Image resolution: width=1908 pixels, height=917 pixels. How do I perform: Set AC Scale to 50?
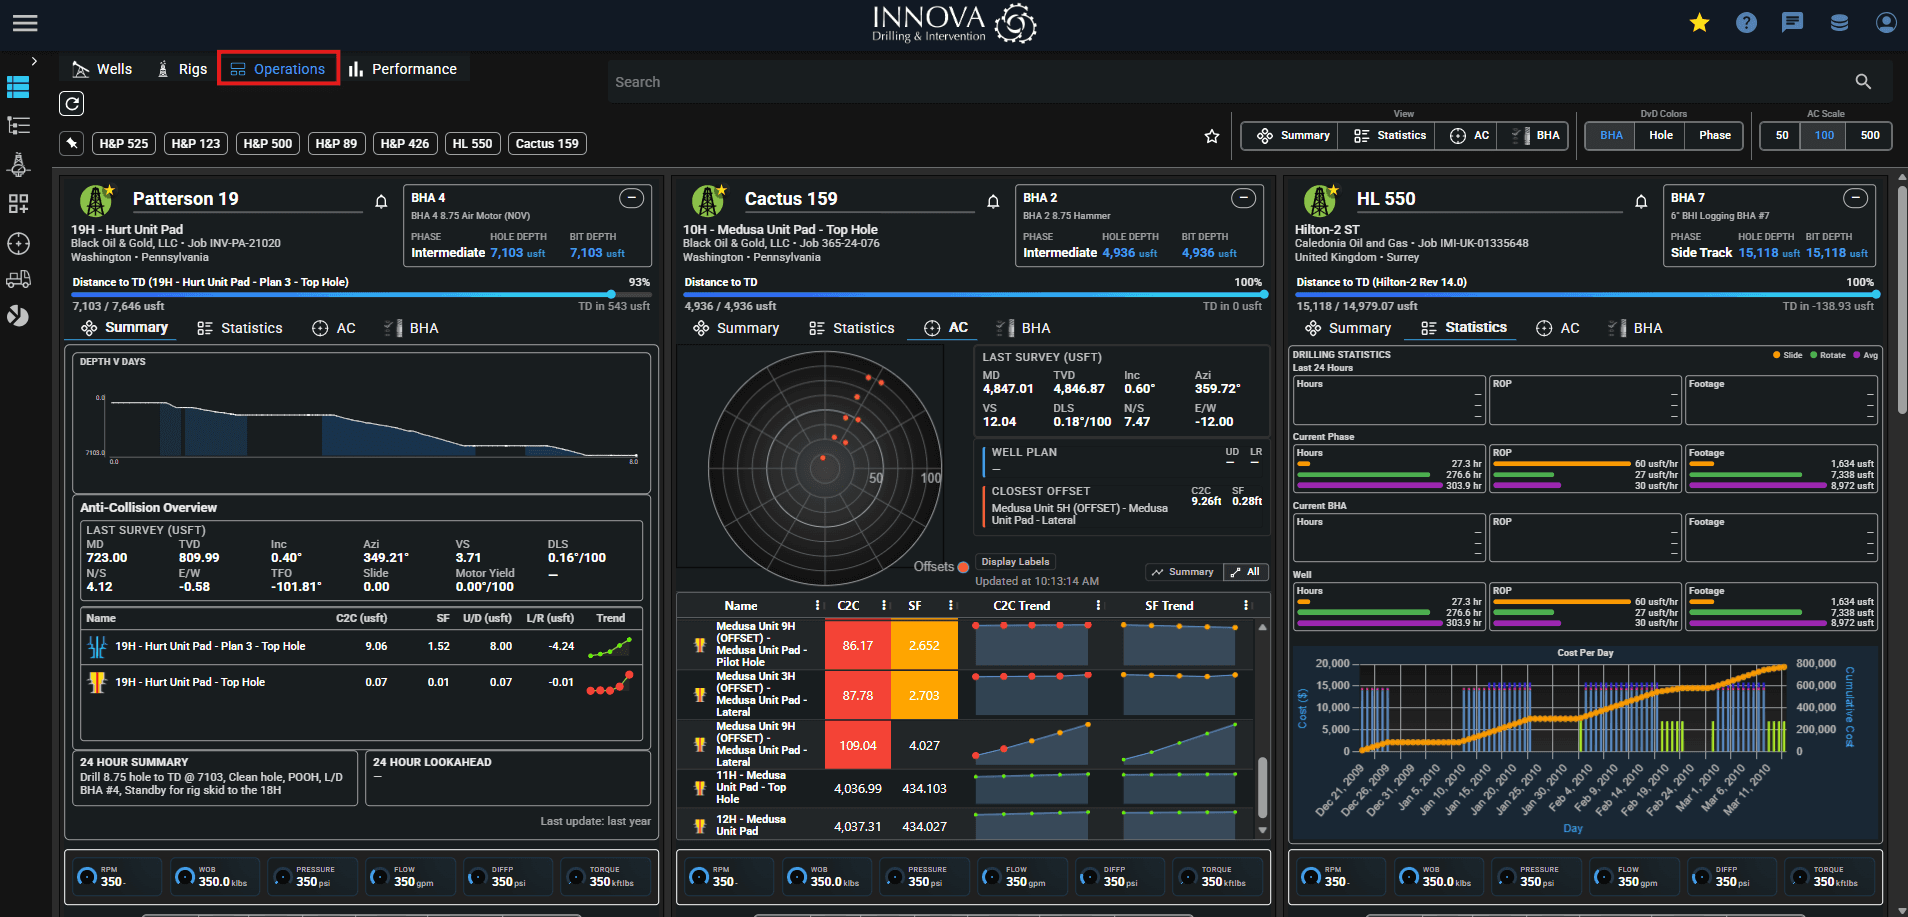1782,135
